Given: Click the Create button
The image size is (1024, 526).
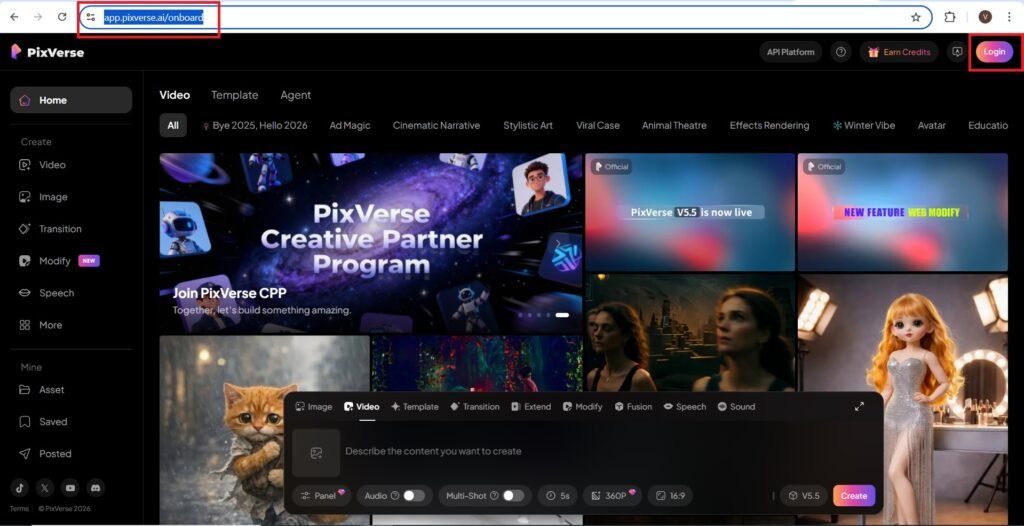Looking at the screenshot, I should pyautogui.click(x=853, y=495).
